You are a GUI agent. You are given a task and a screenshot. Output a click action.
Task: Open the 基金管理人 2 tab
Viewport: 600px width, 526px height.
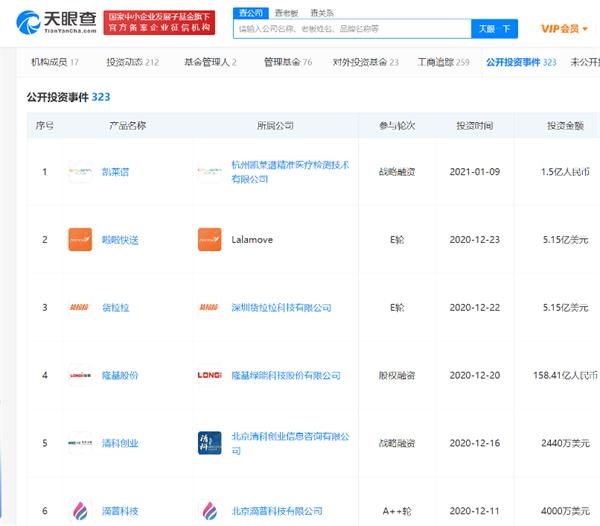coord(210,62)
